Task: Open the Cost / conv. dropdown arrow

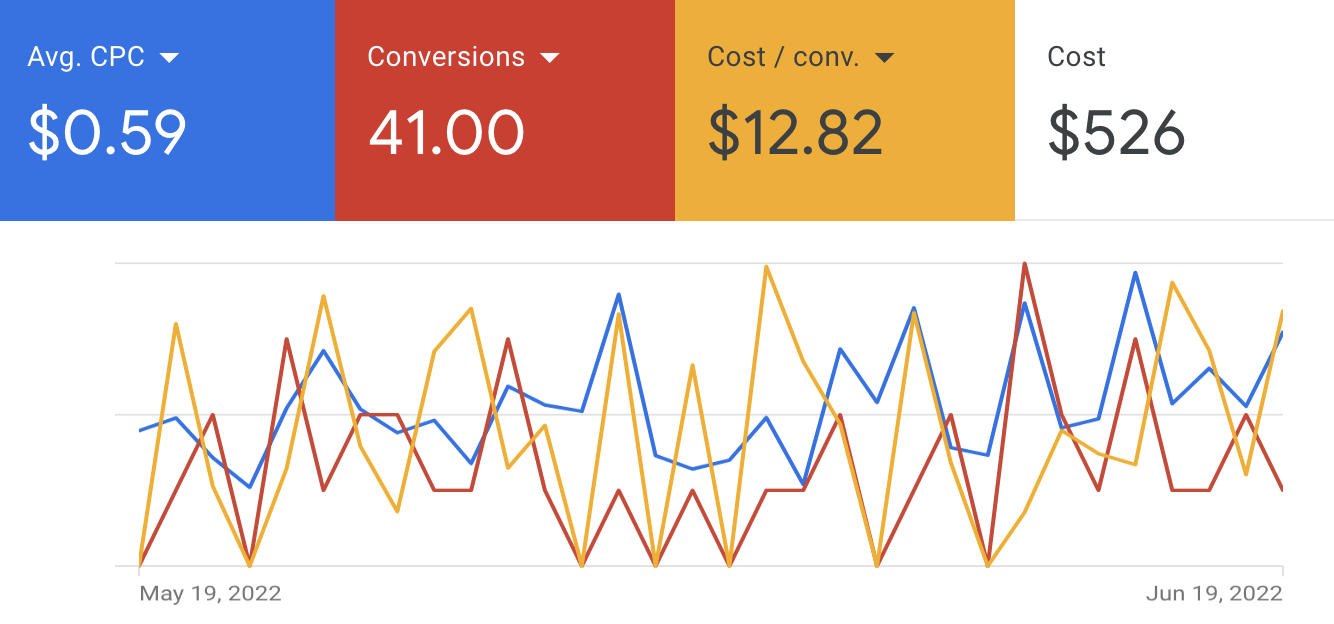Action: click(x=884, y=58)
